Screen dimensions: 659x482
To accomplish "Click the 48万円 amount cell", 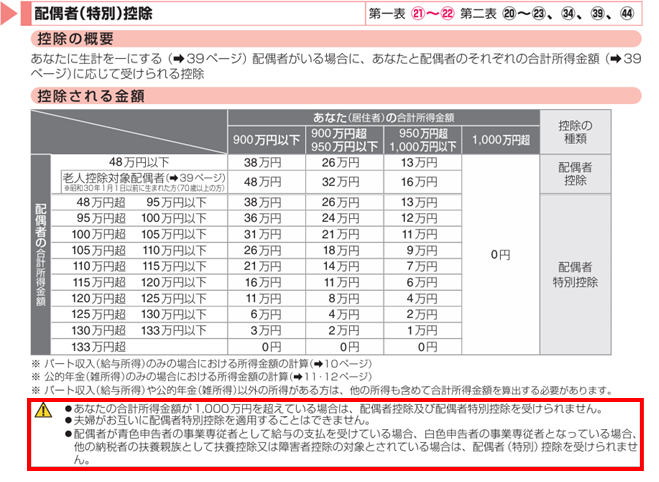I will click(266, 182).
